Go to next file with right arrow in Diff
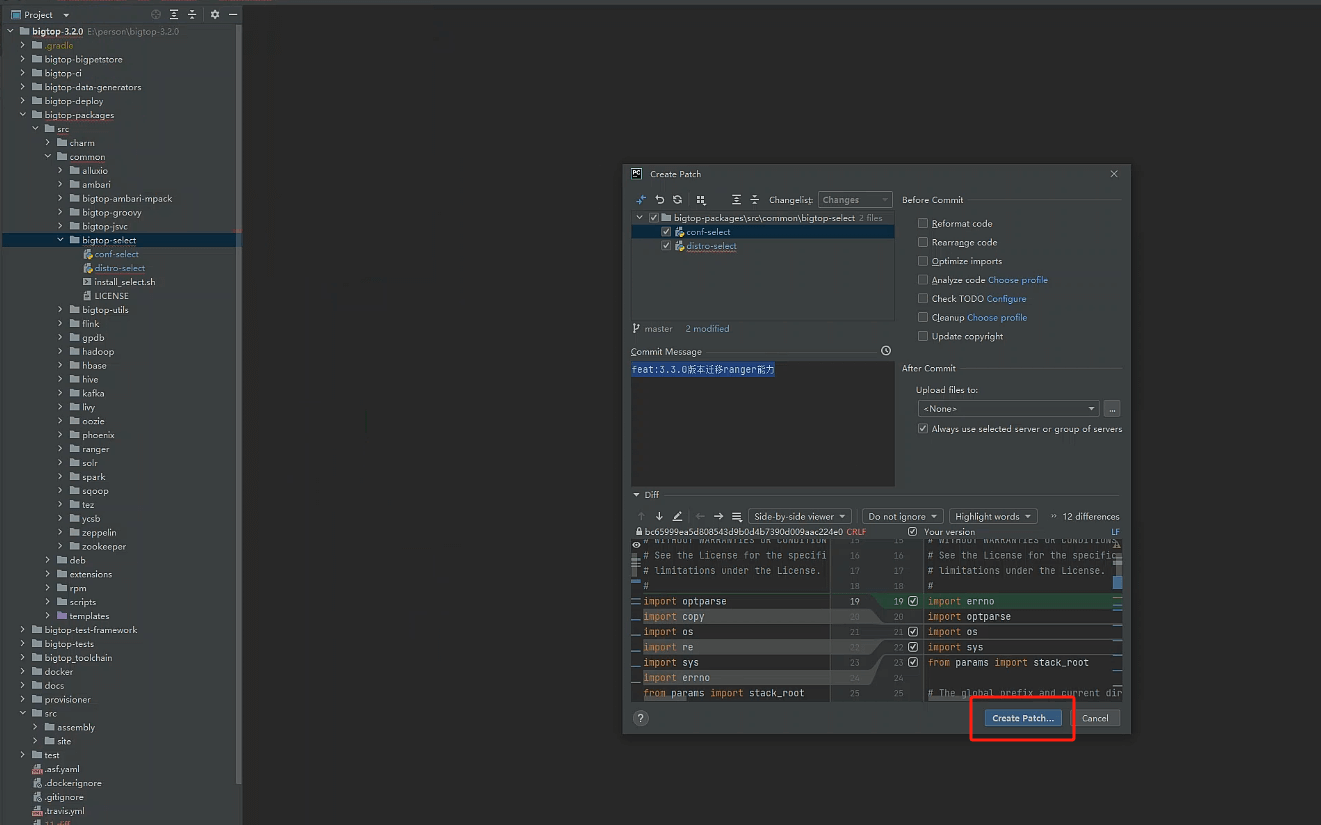The height and width of the screenshot is (825, 1321). pos(718,516)
